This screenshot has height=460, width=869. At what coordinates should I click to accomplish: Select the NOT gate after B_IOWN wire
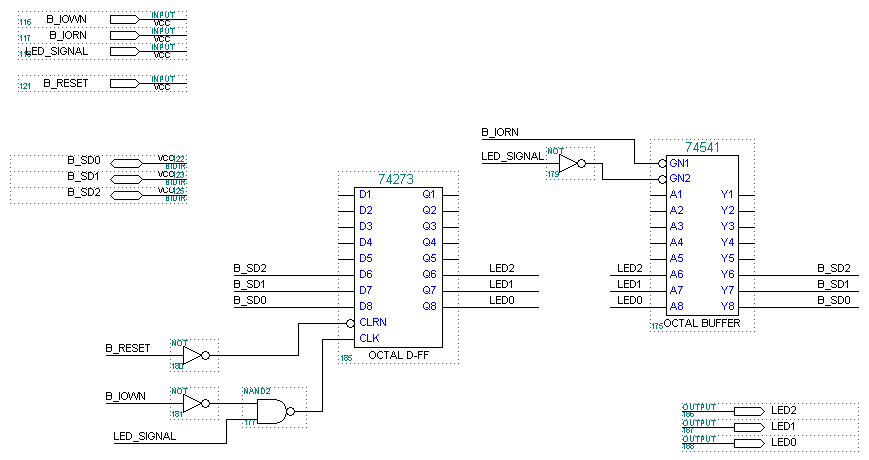point(193,402)
